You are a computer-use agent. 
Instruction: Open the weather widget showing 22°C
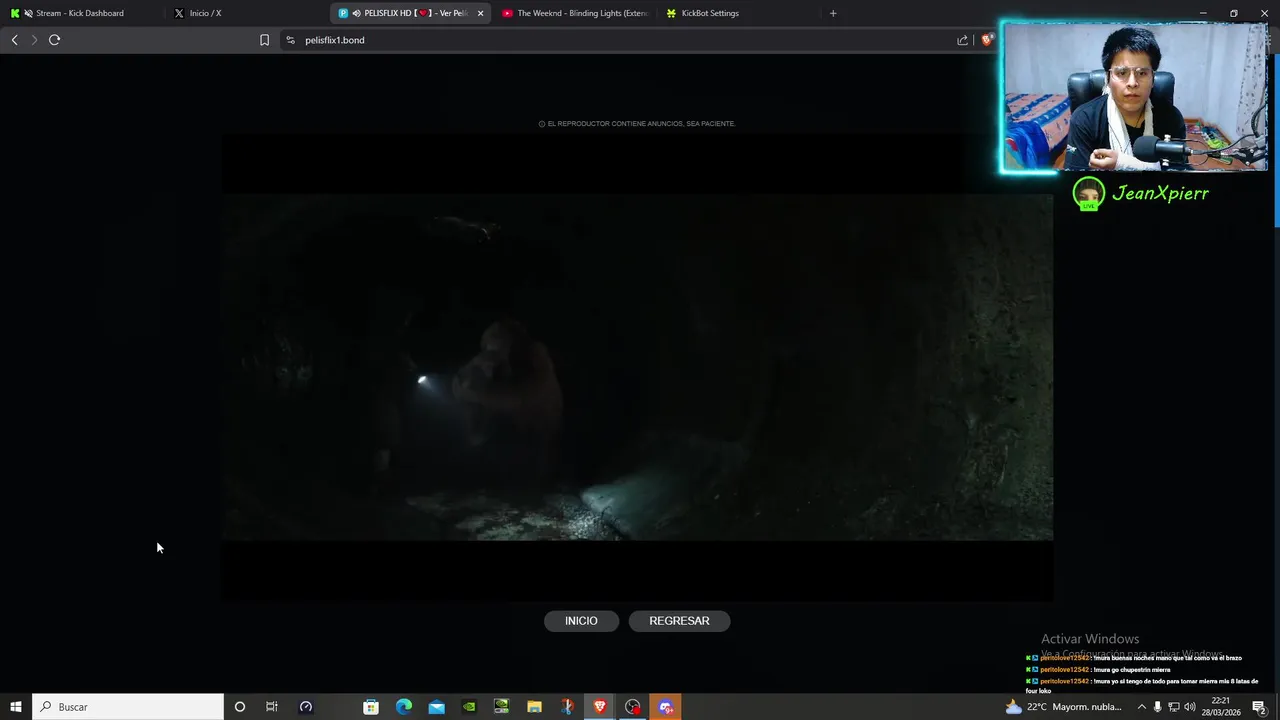[1063, 707]
